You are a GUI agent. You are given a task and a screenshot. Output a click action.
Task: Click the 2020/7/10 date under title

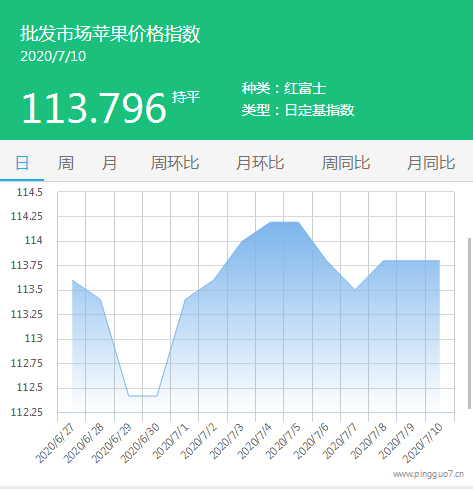53,56
